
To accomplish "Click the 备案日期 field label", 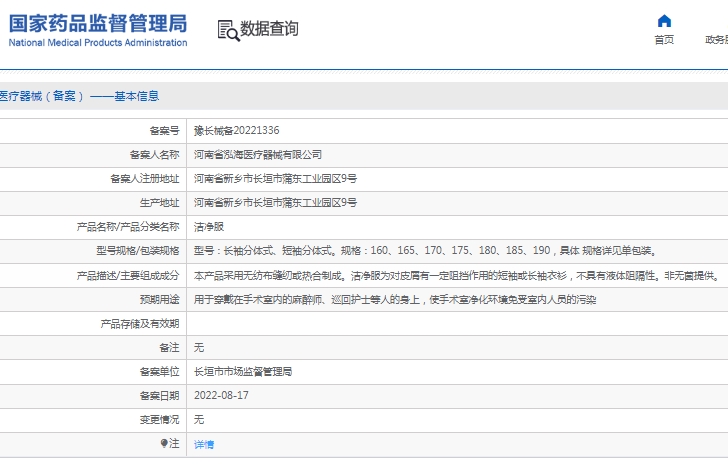I will click(160, 396).
